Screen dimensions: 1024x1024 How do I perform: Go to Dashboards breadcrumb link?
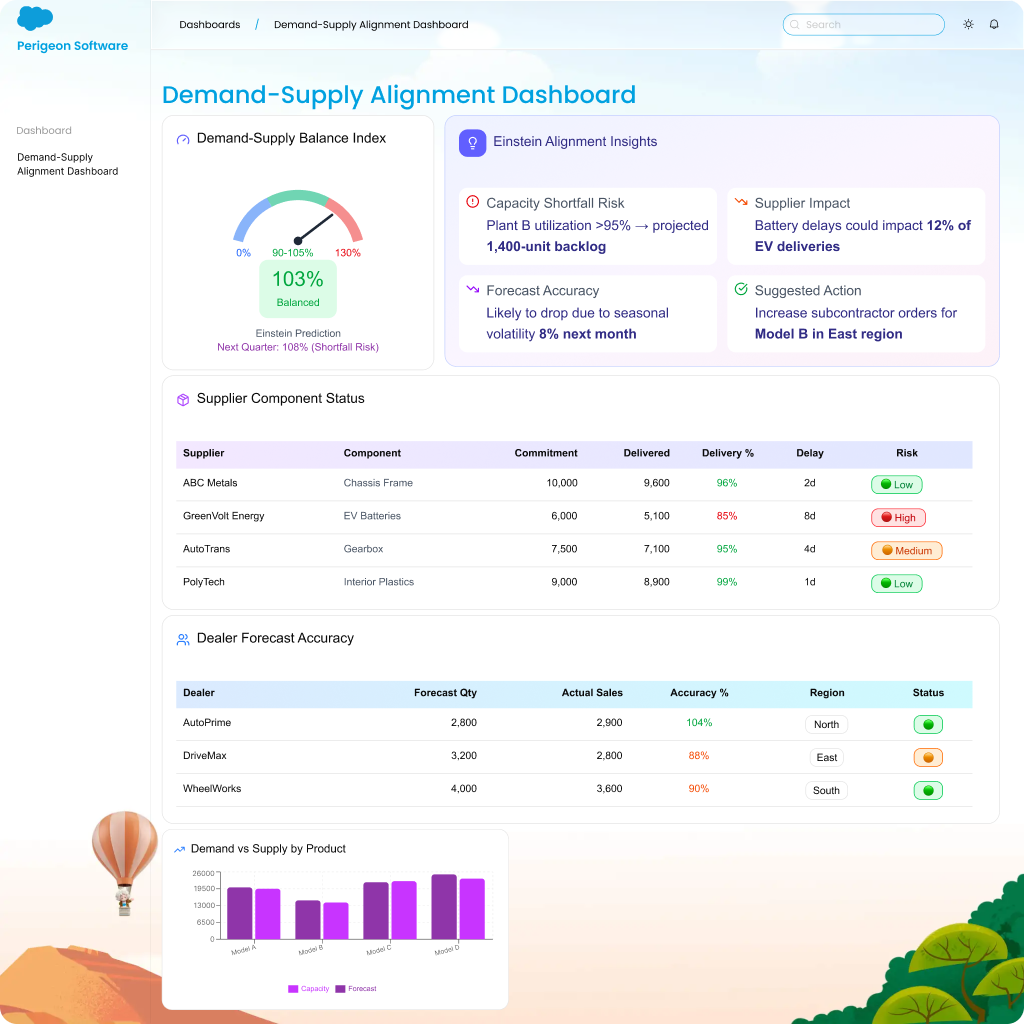click(x=210, y=25)
